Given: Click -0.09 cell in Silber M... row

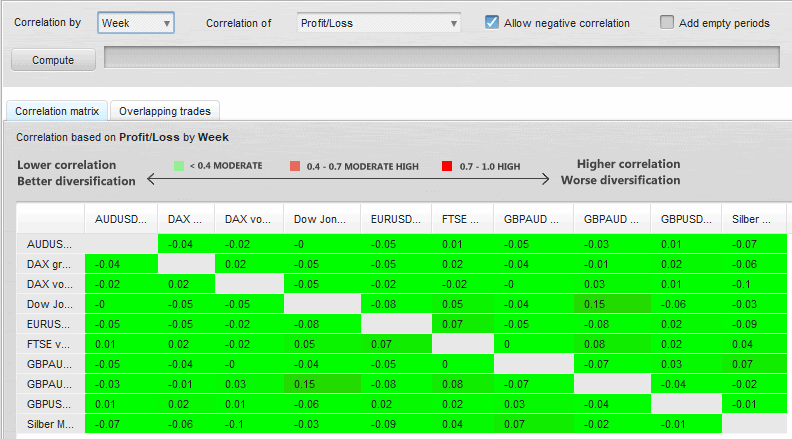Looking at the screenshot, I should coord(397,424).
